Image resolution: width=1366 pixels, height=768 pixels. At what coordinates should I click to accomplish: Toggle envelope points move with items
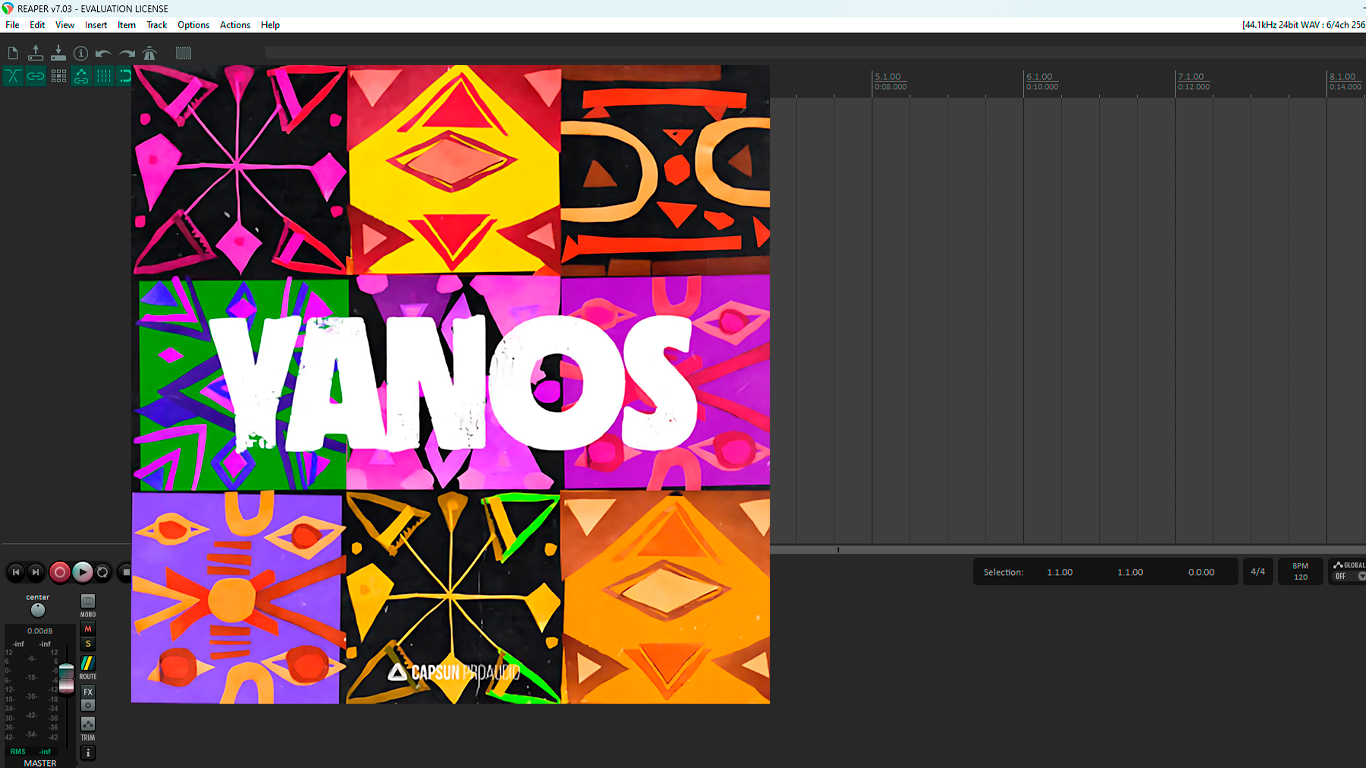click(81, 76)
